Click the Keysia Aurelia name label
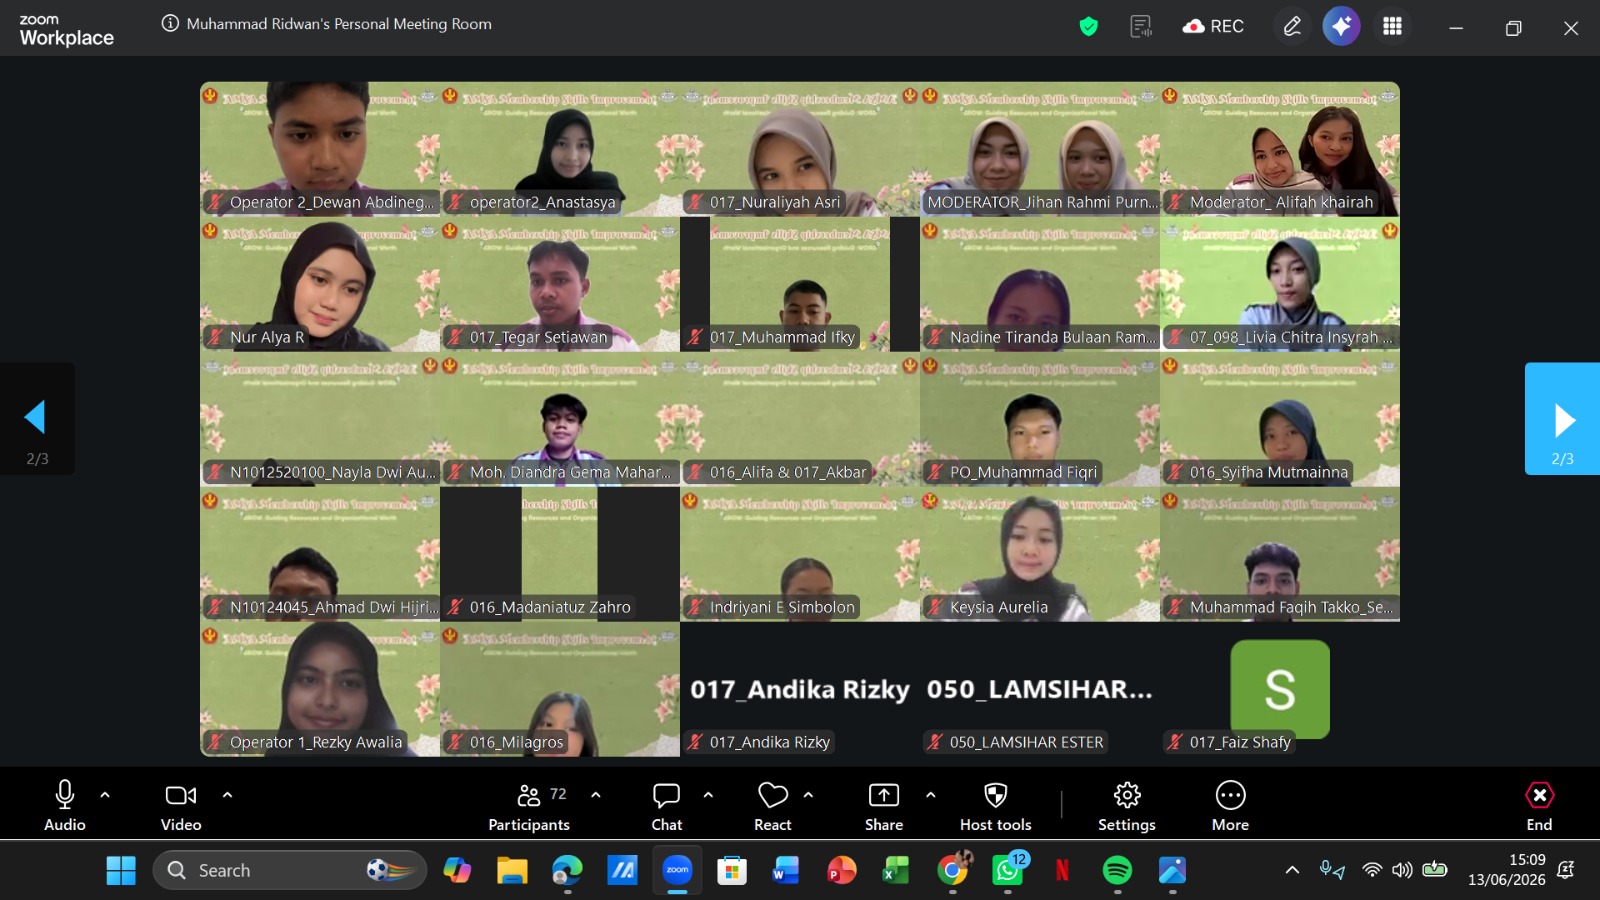 tap(999, 607)
